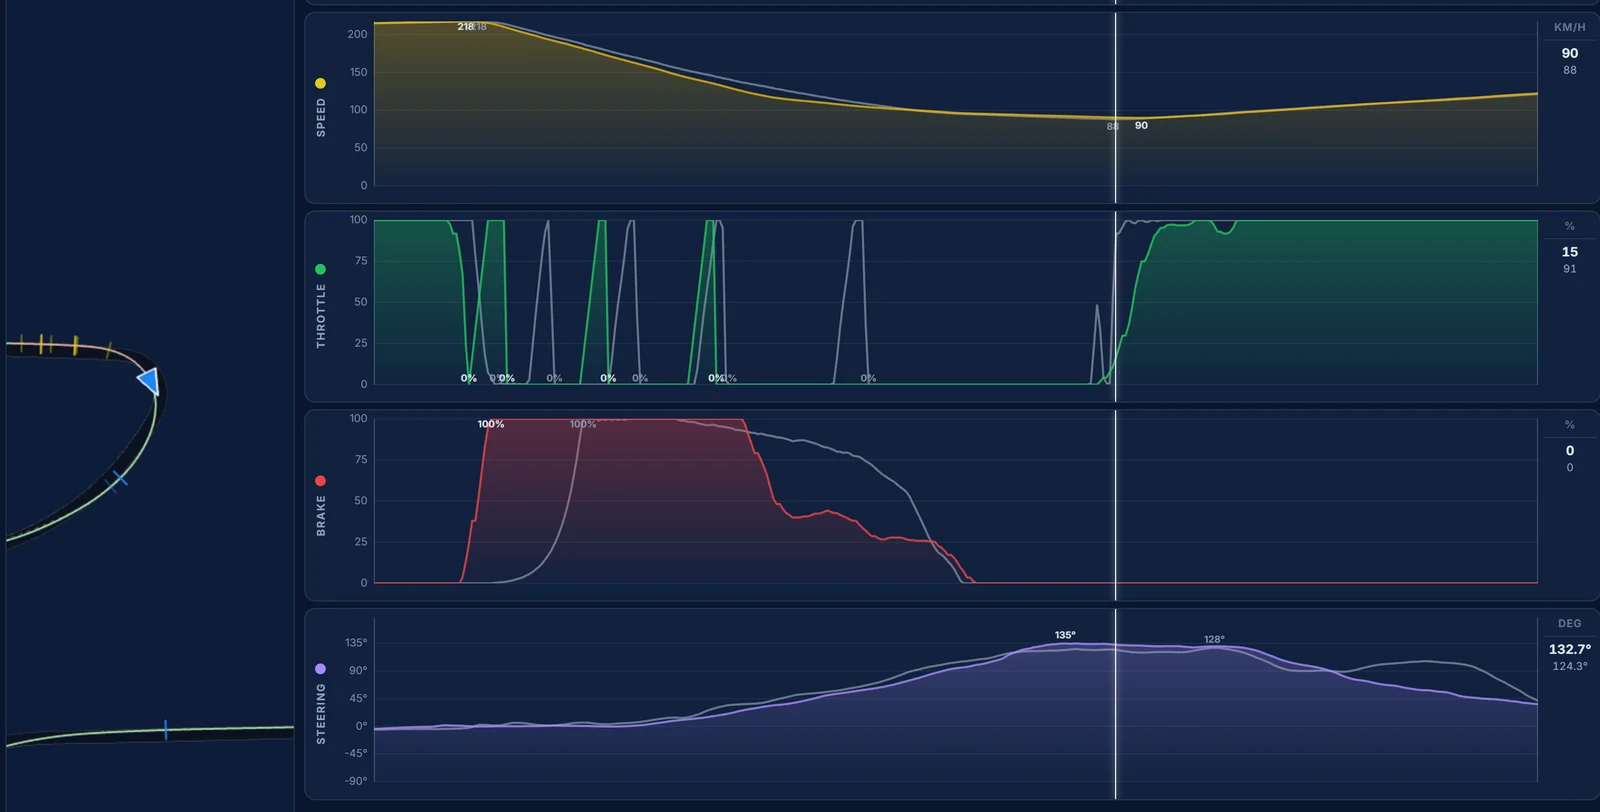Click the throttle comparison readout 91
Image resolution: width=1600 pixels, height=812 pixels.
point(1570,269)
